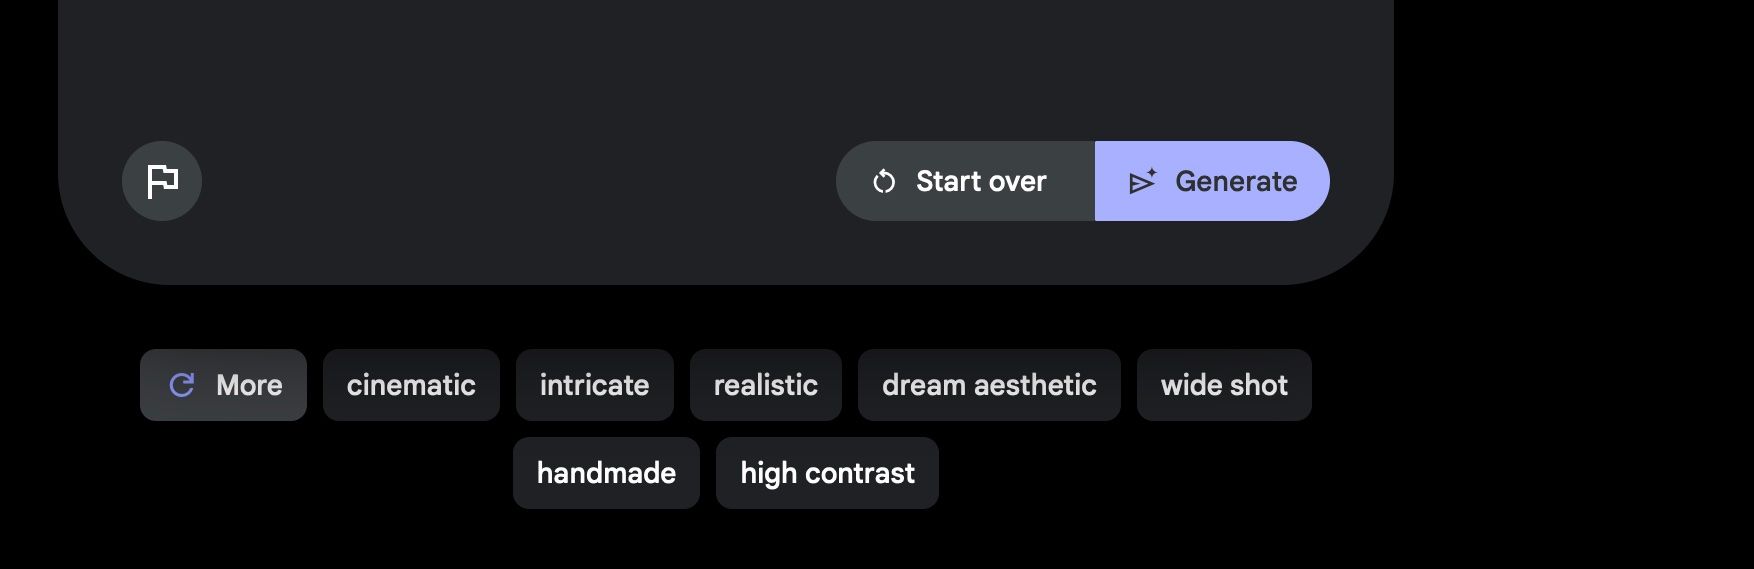Click black margin right of the prompt card
The image size is (1754, 569).
1570,150
